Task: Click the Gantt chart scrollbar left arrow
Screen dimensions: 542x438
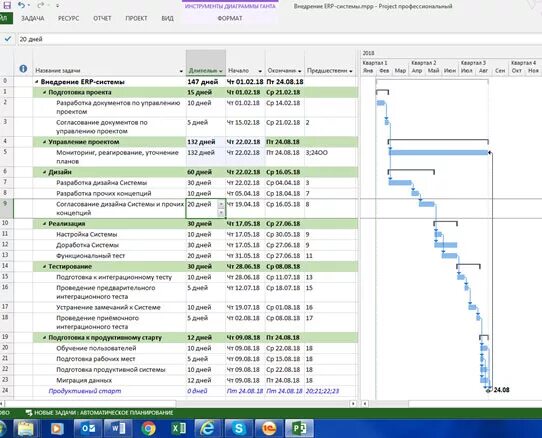Action: coord(365,403)
